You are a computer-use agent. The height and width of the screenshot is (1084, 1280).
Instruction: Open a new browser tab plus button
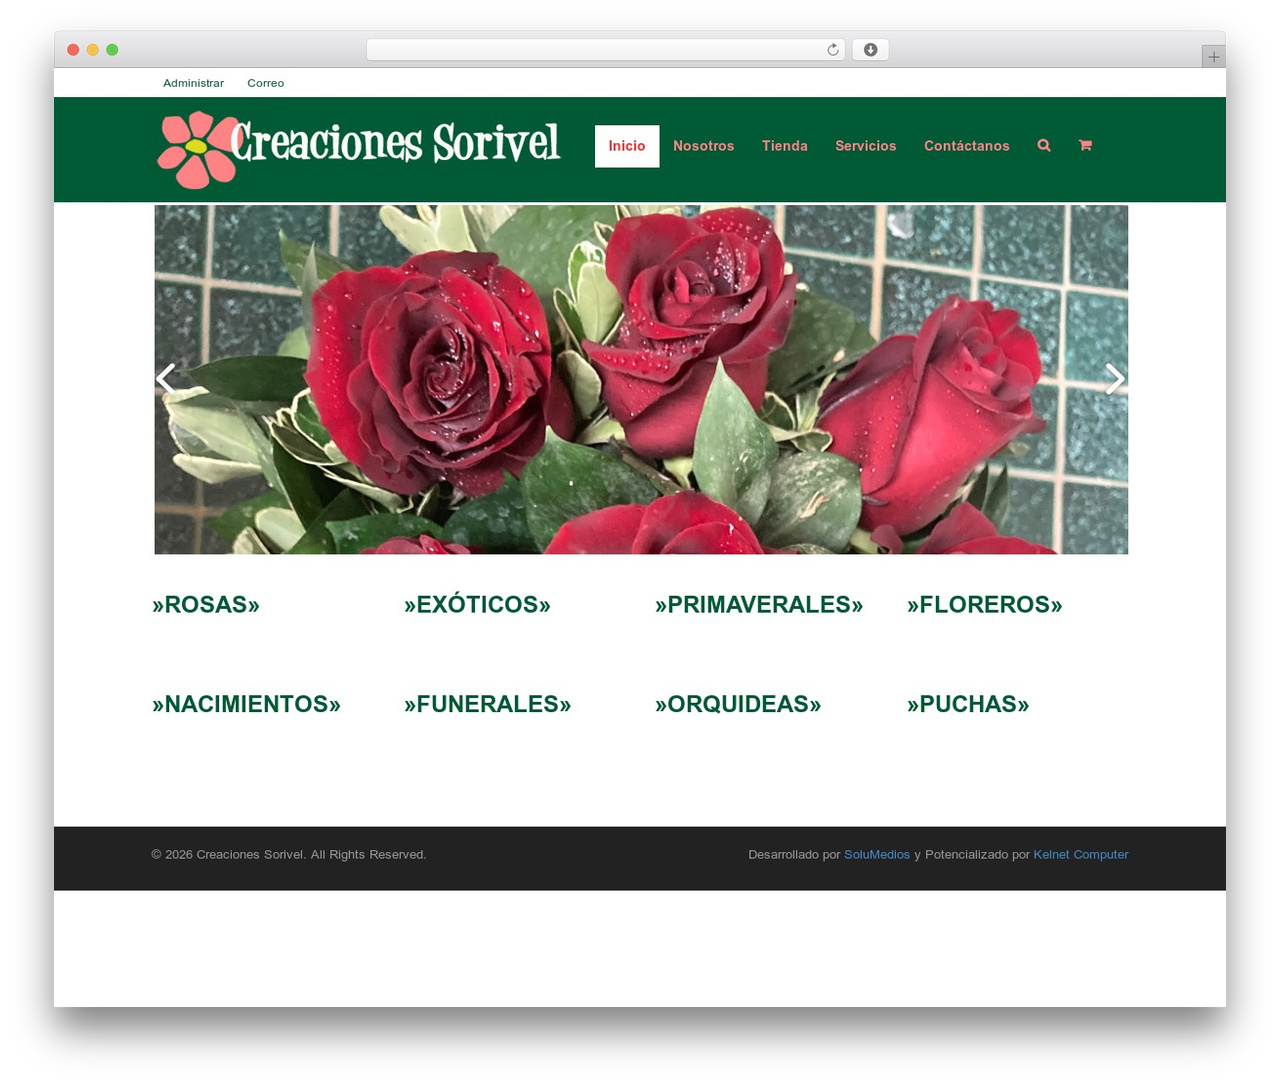pos(1214,57)
